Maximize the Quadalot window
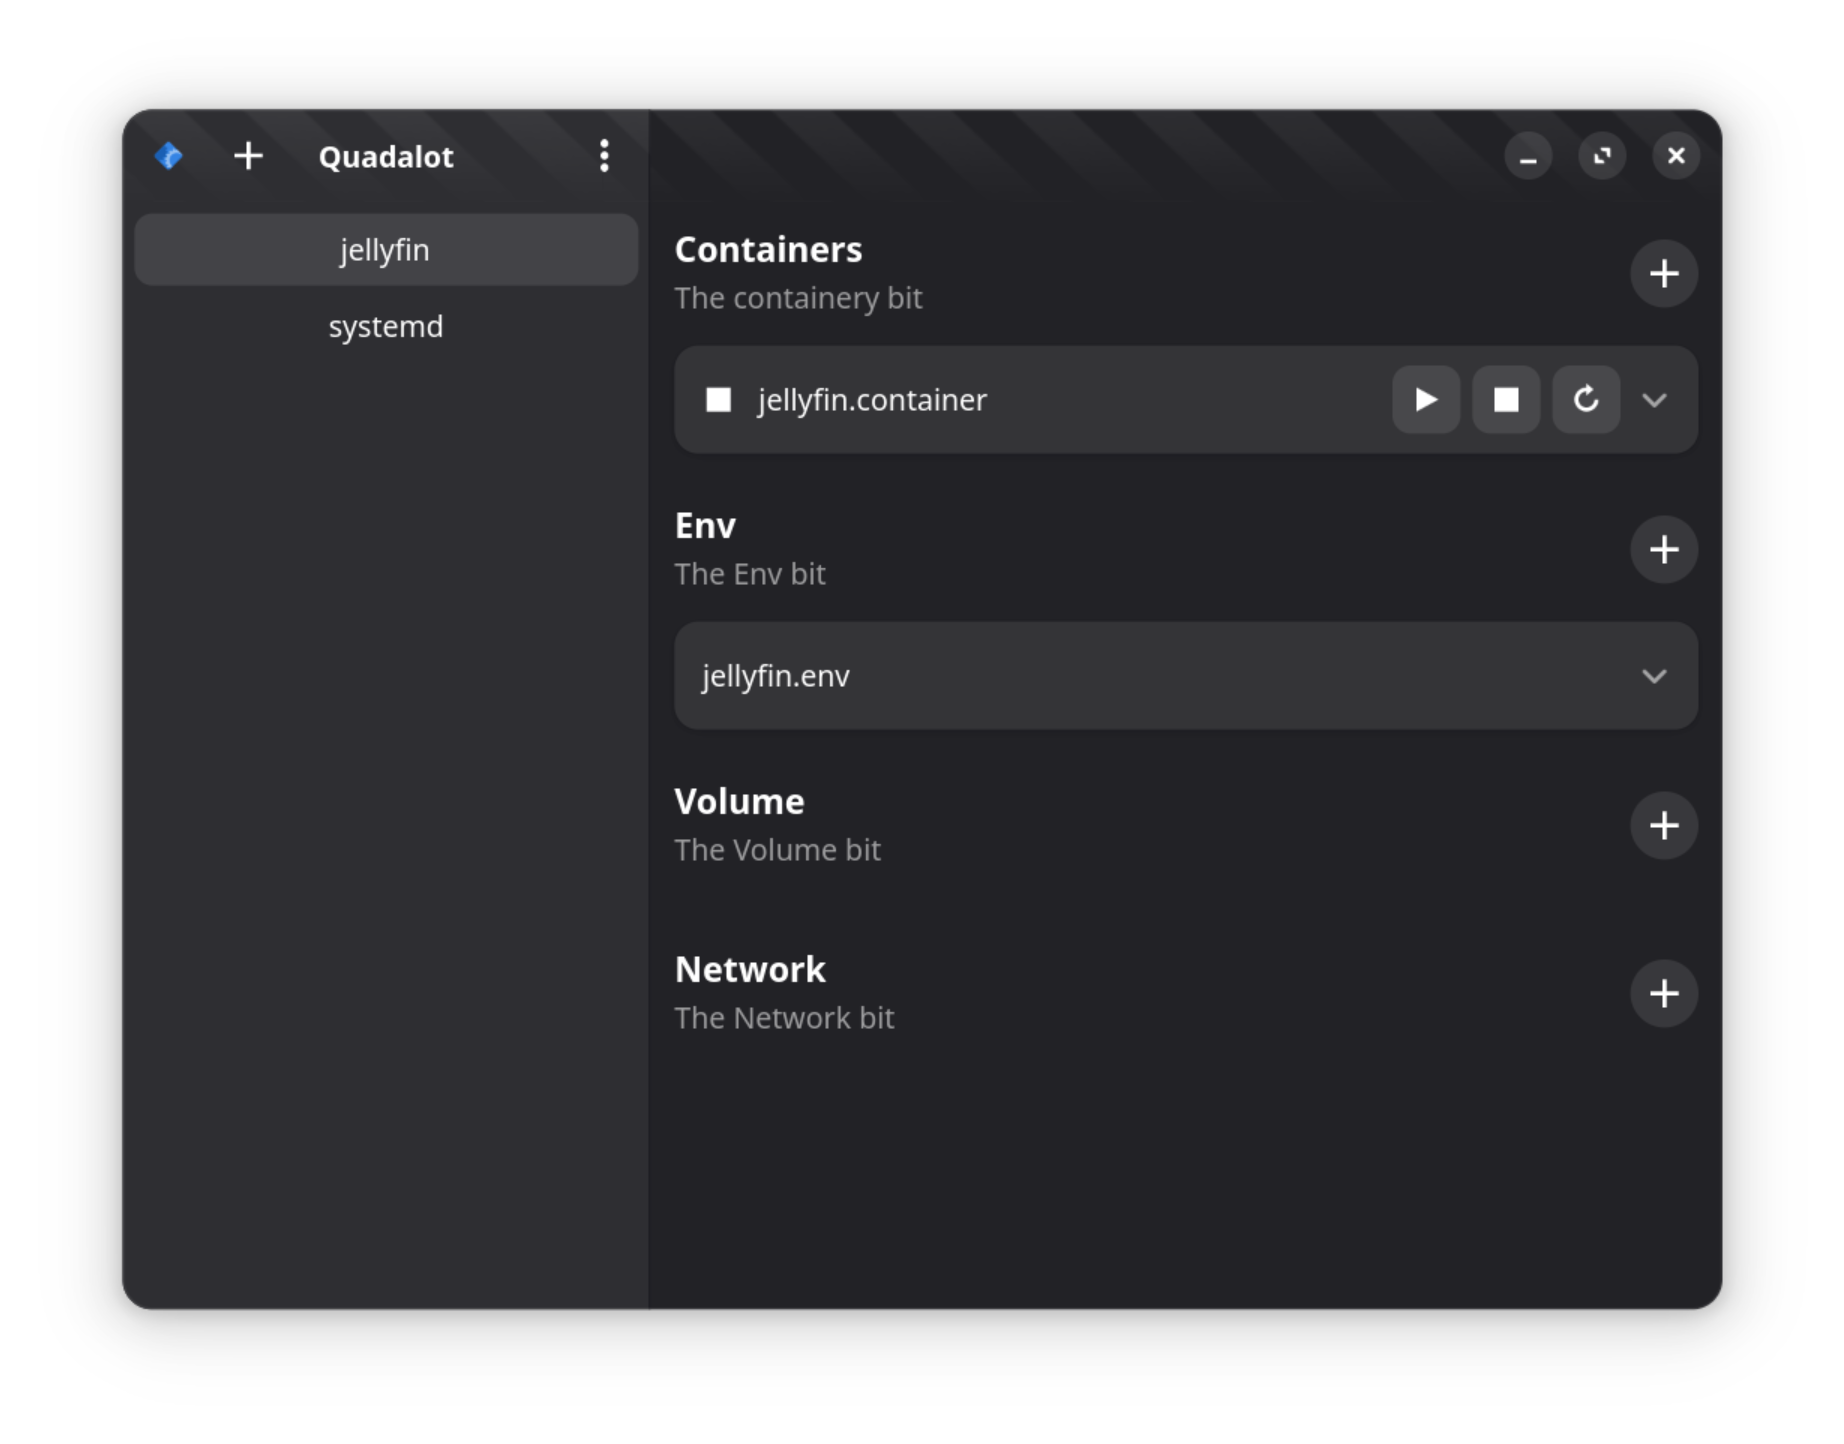 [x=1602, y=156]
